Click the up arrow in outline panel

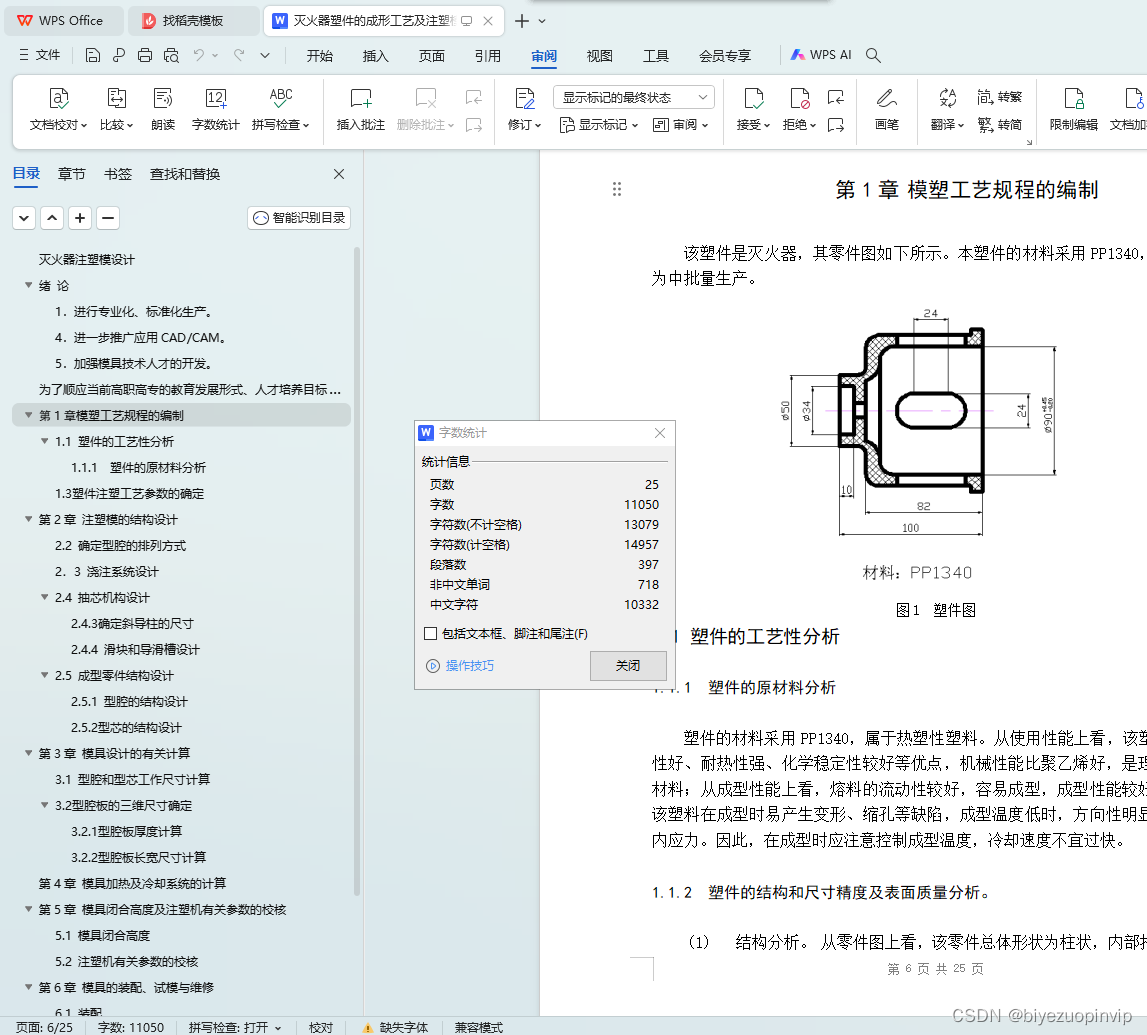(52, 218)
